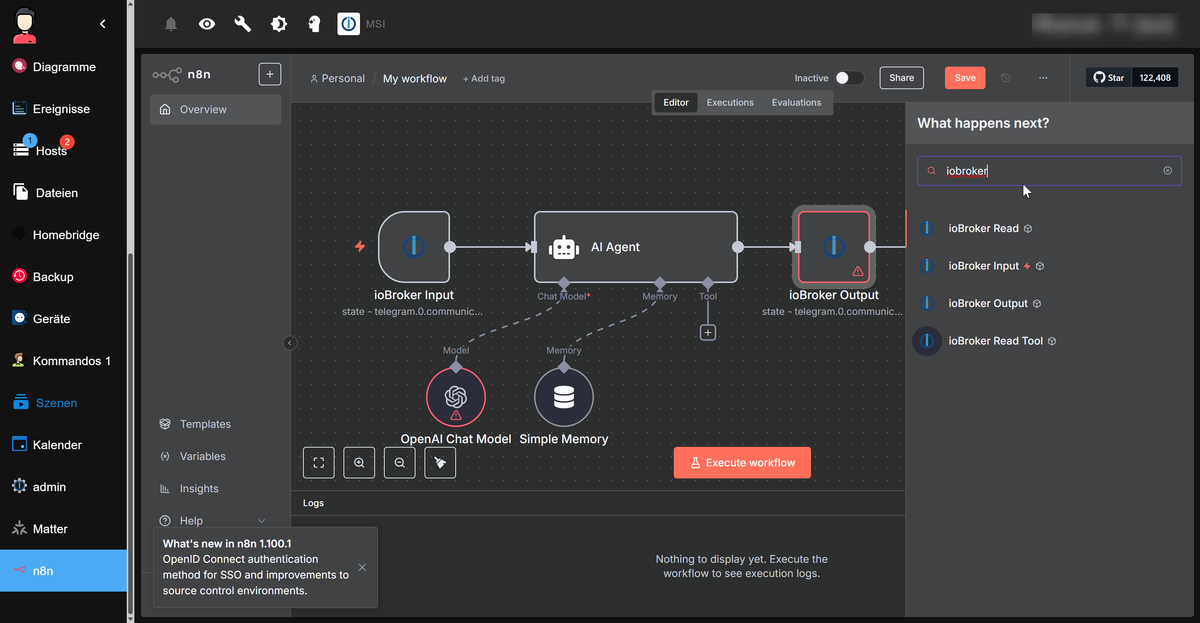The height and width of the screenshot is (623, 1200).
Task: Fit the canvas view to screen
Action: 318,462
